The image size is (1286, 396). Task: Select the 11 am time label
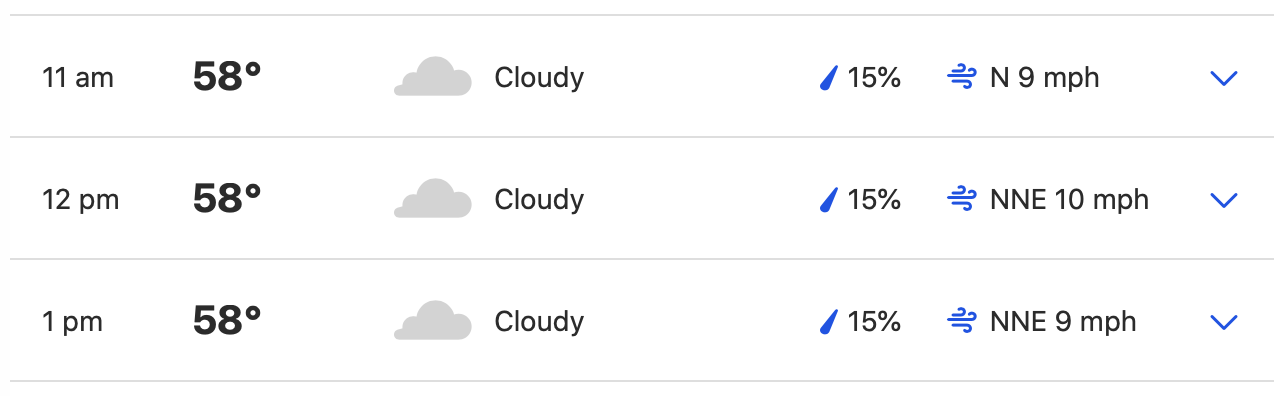pyautogui.click(x=78, y=78)
